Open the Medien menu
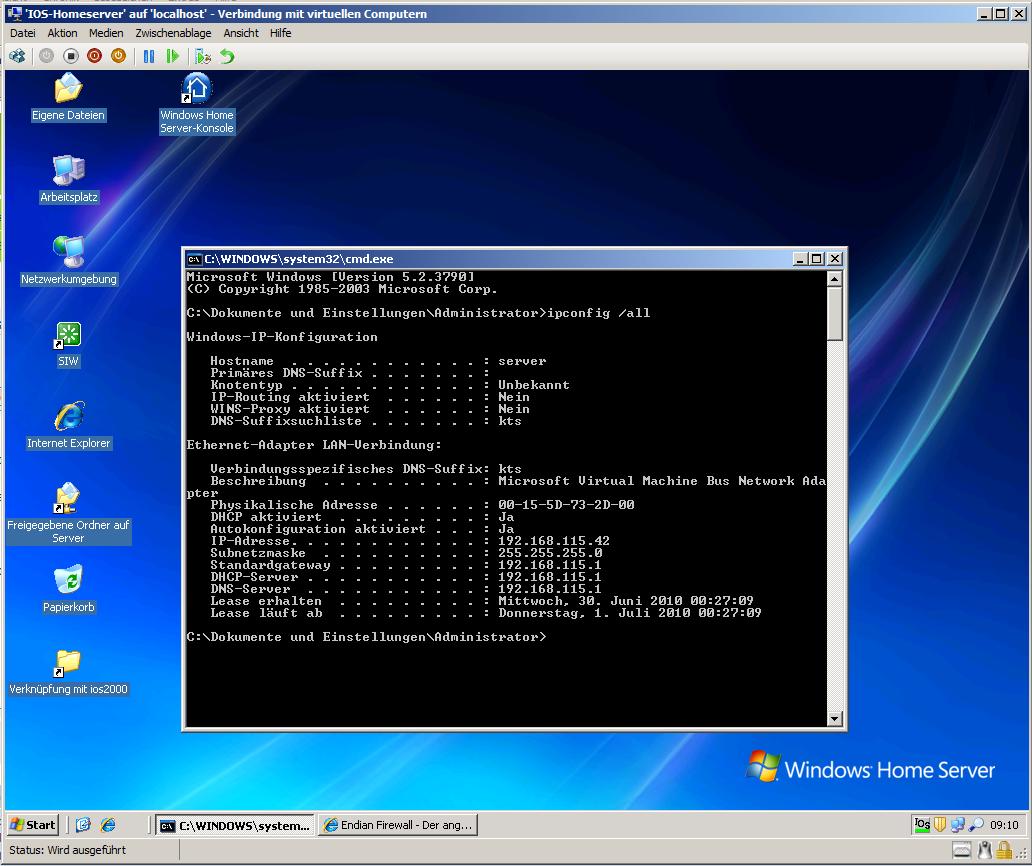Viewport: 1032px width, 866px height. (x=106, y=33)
